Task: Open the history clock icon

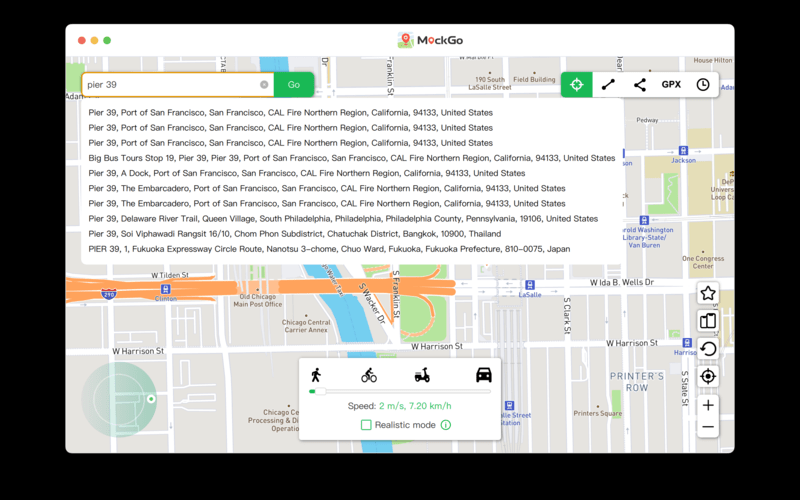Action: tap(703, 85)
